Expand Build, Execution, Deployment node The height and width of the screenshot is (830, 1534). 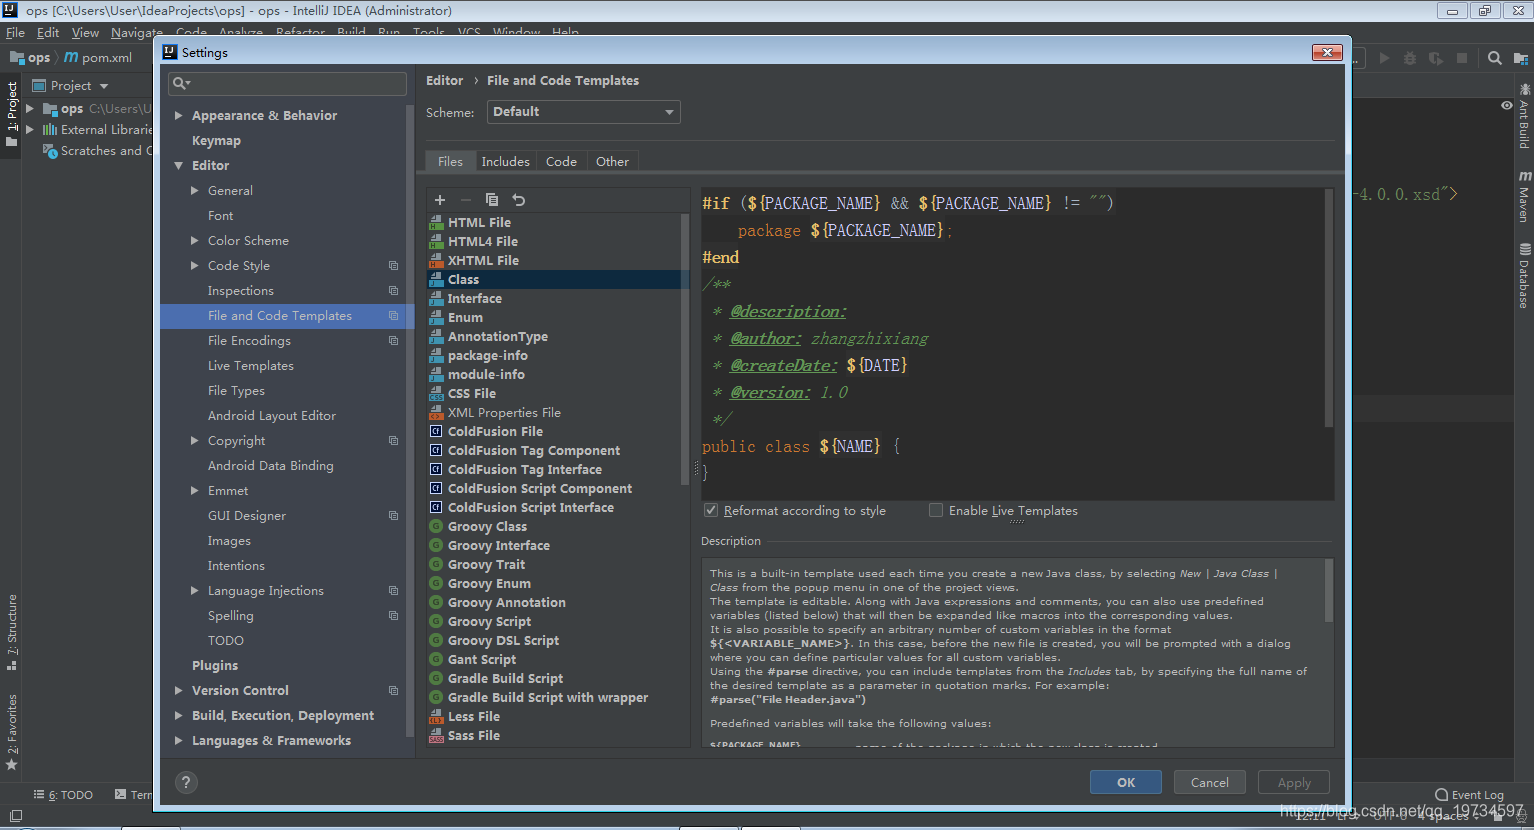[179, 716]
